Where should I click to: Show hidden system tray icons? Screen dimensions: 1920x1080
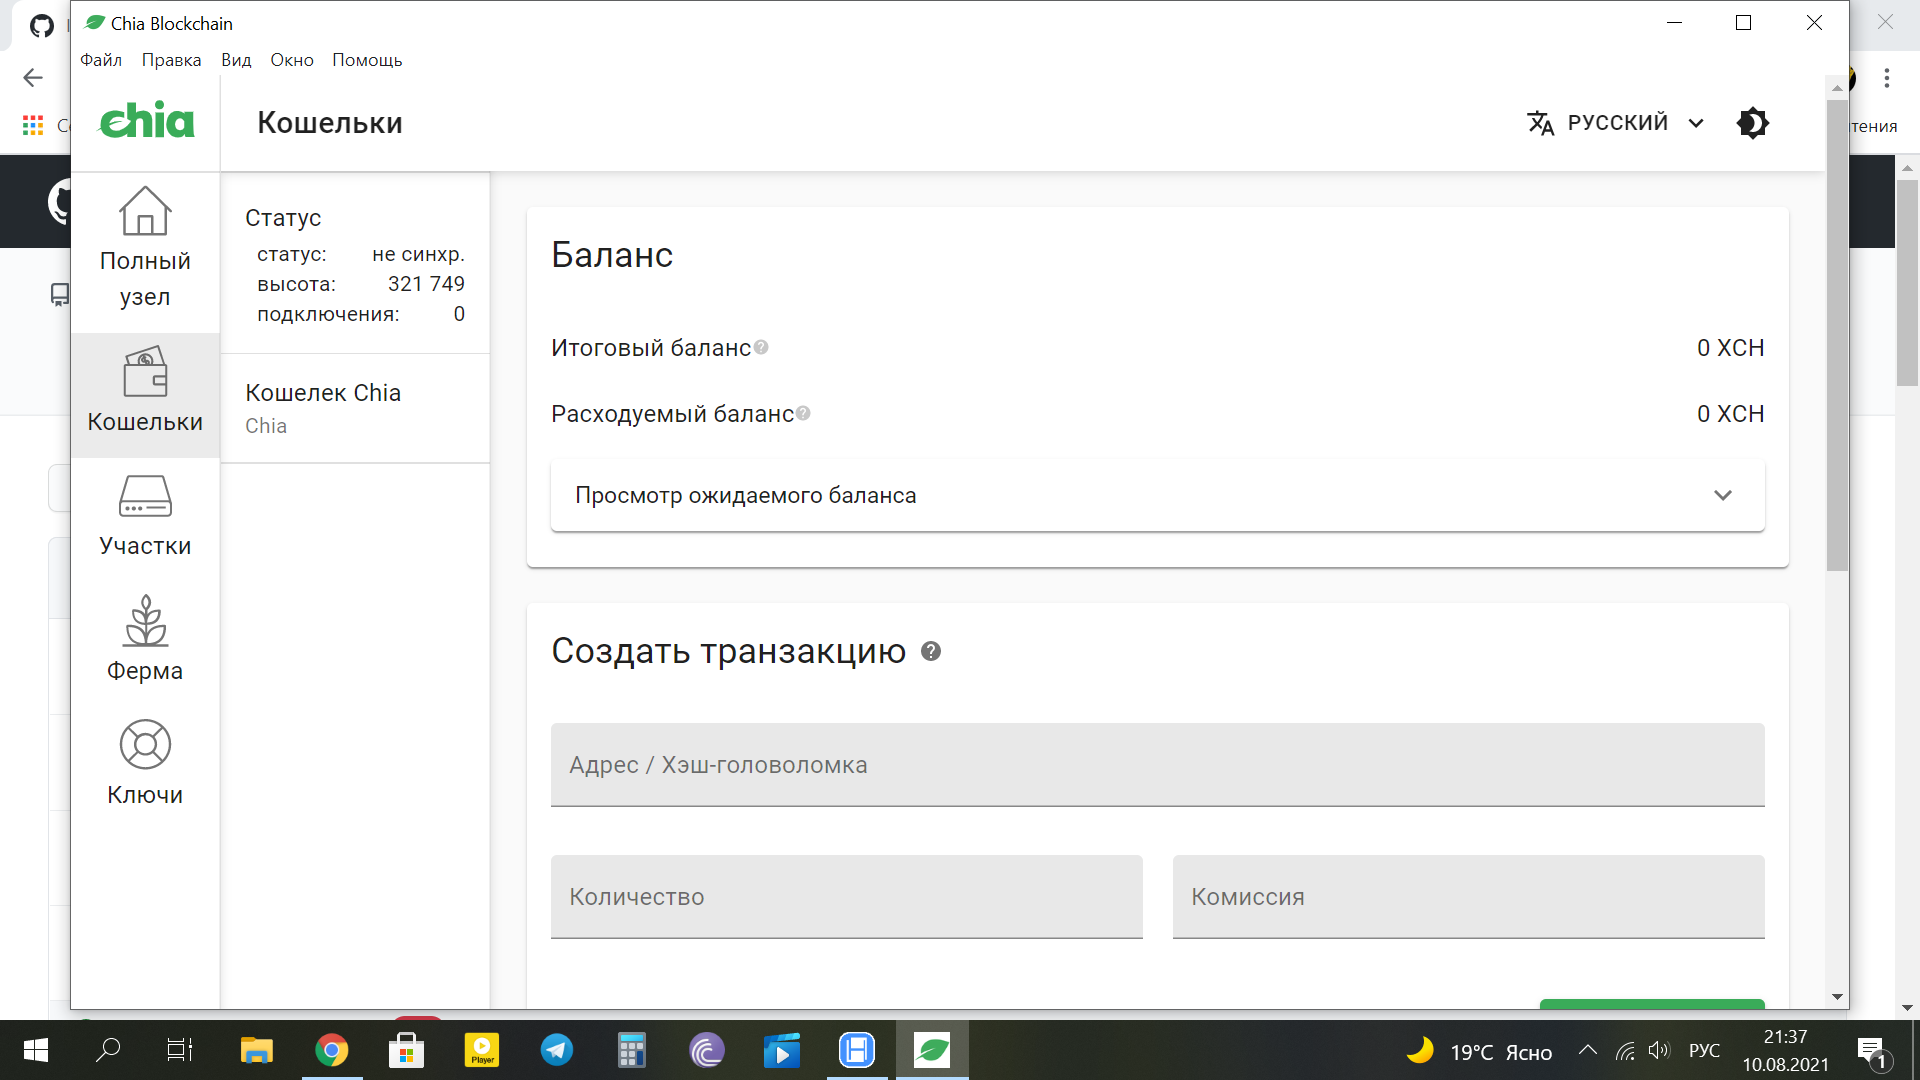point(1587,1050)
